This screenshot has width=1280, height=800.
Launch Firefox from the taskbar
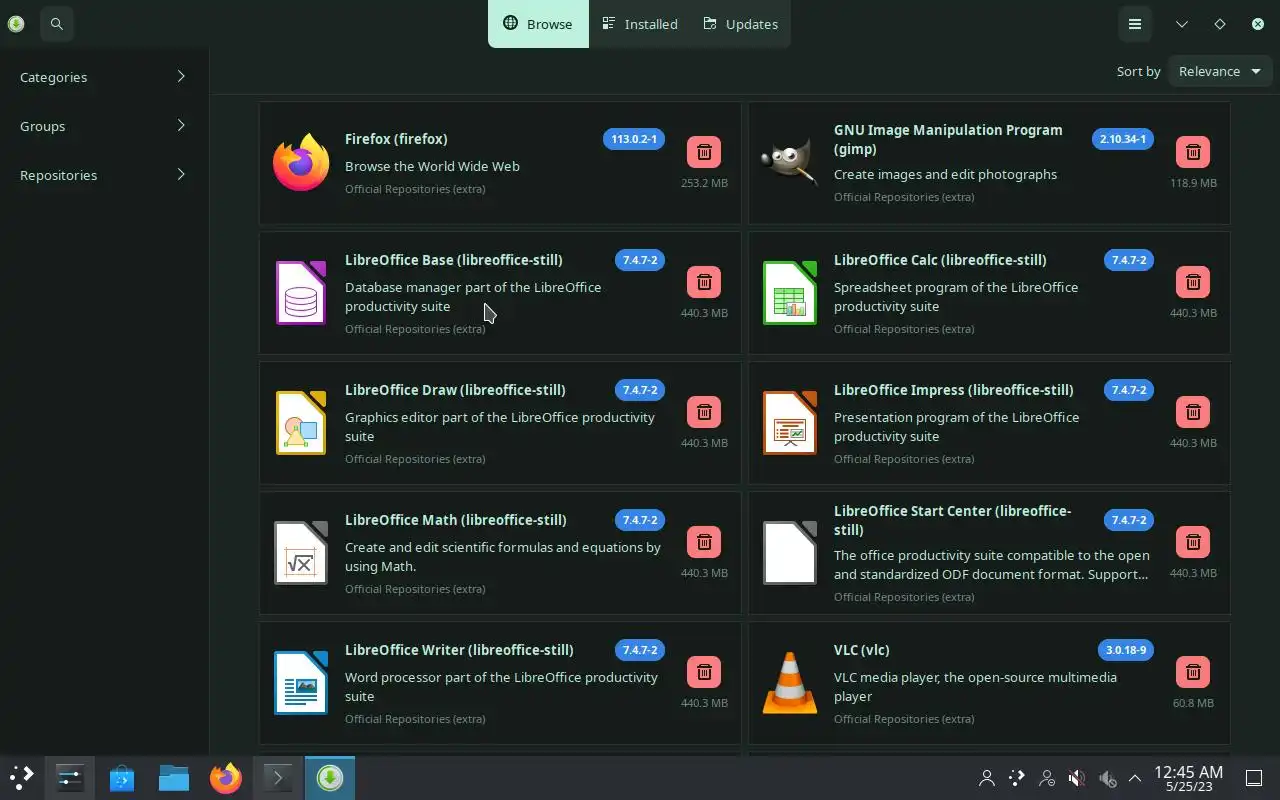click(x=226, y=777)
